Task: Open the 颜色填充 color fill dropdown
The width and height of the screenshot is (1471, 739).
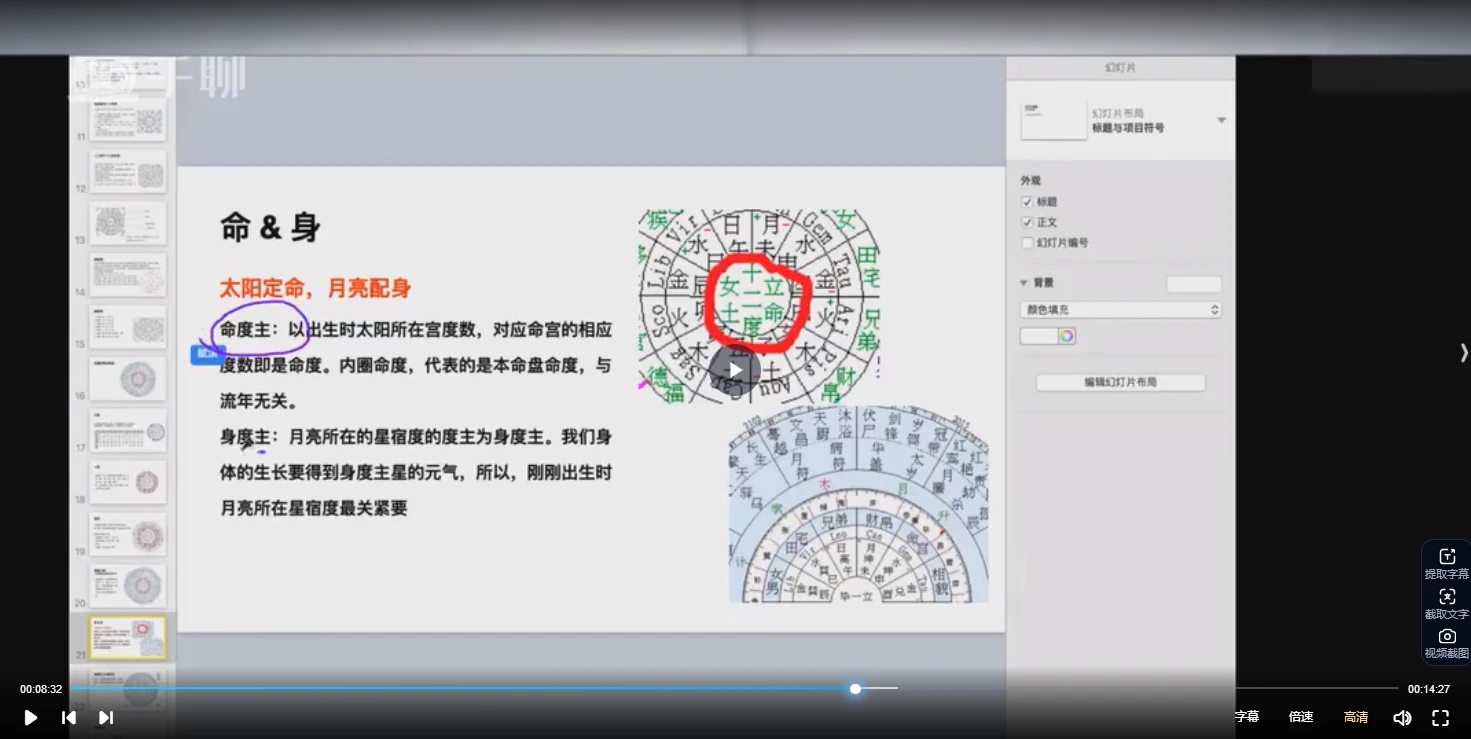Action: 1120,310
